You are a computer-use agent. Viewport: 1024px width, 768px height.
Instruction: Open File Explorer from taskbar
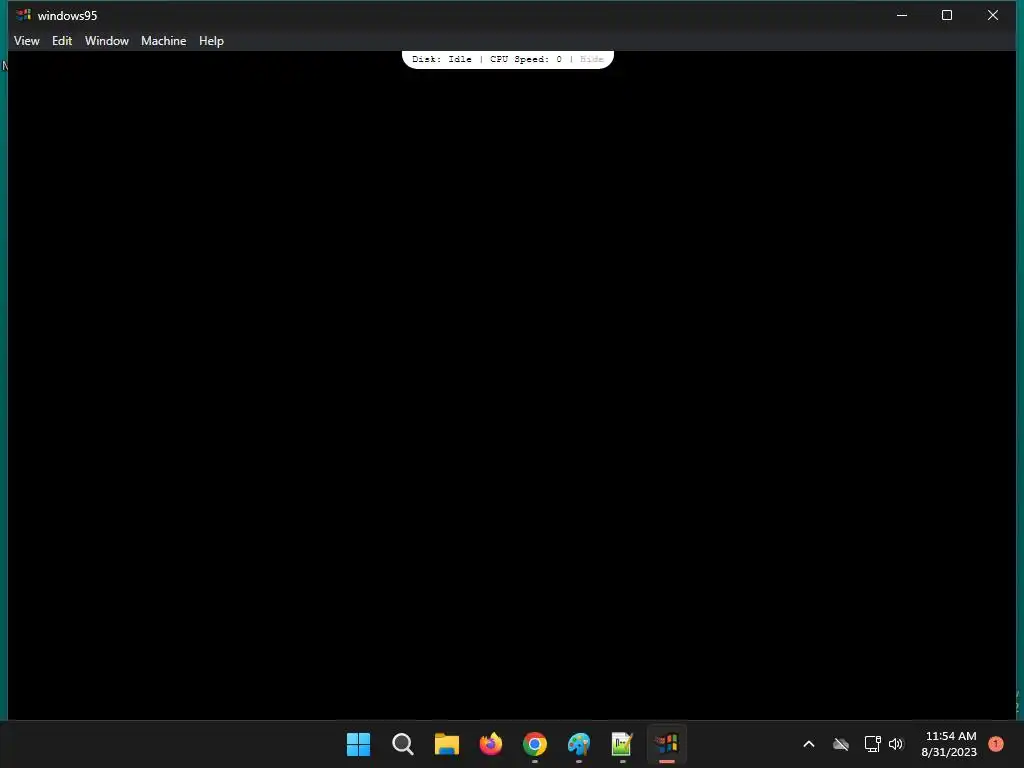tap(447, 744)
